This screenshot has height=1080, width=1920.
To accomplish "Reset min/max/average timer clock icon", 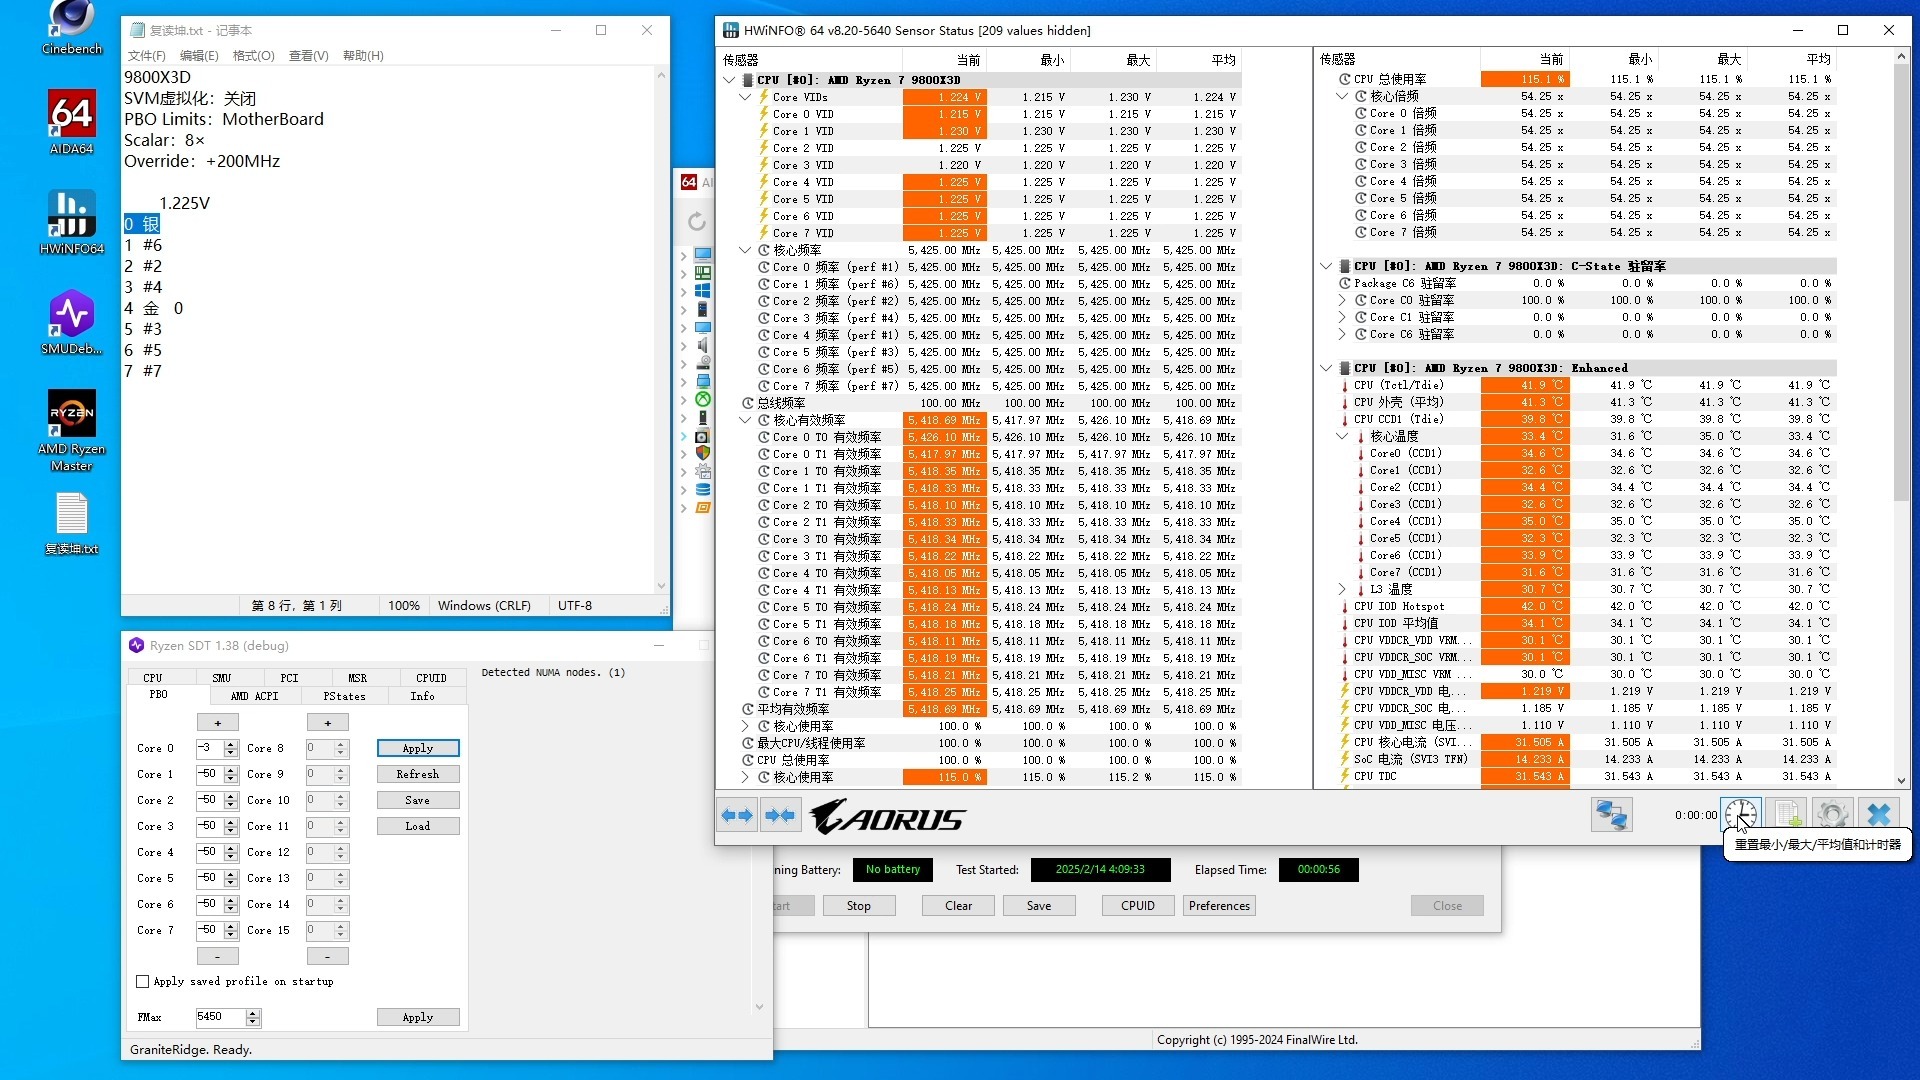I will tap(1741, 815).
